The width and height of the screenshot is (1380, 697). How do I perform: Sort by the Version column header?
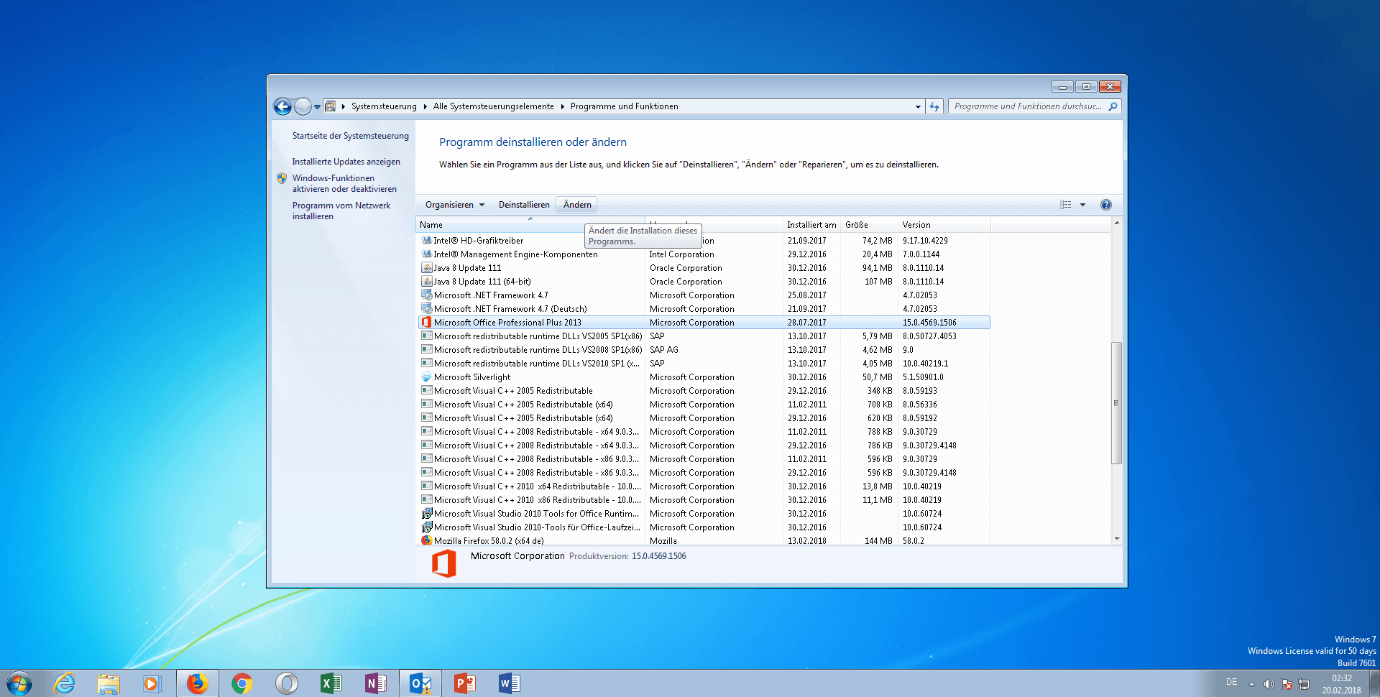click(x=944, y=224)
